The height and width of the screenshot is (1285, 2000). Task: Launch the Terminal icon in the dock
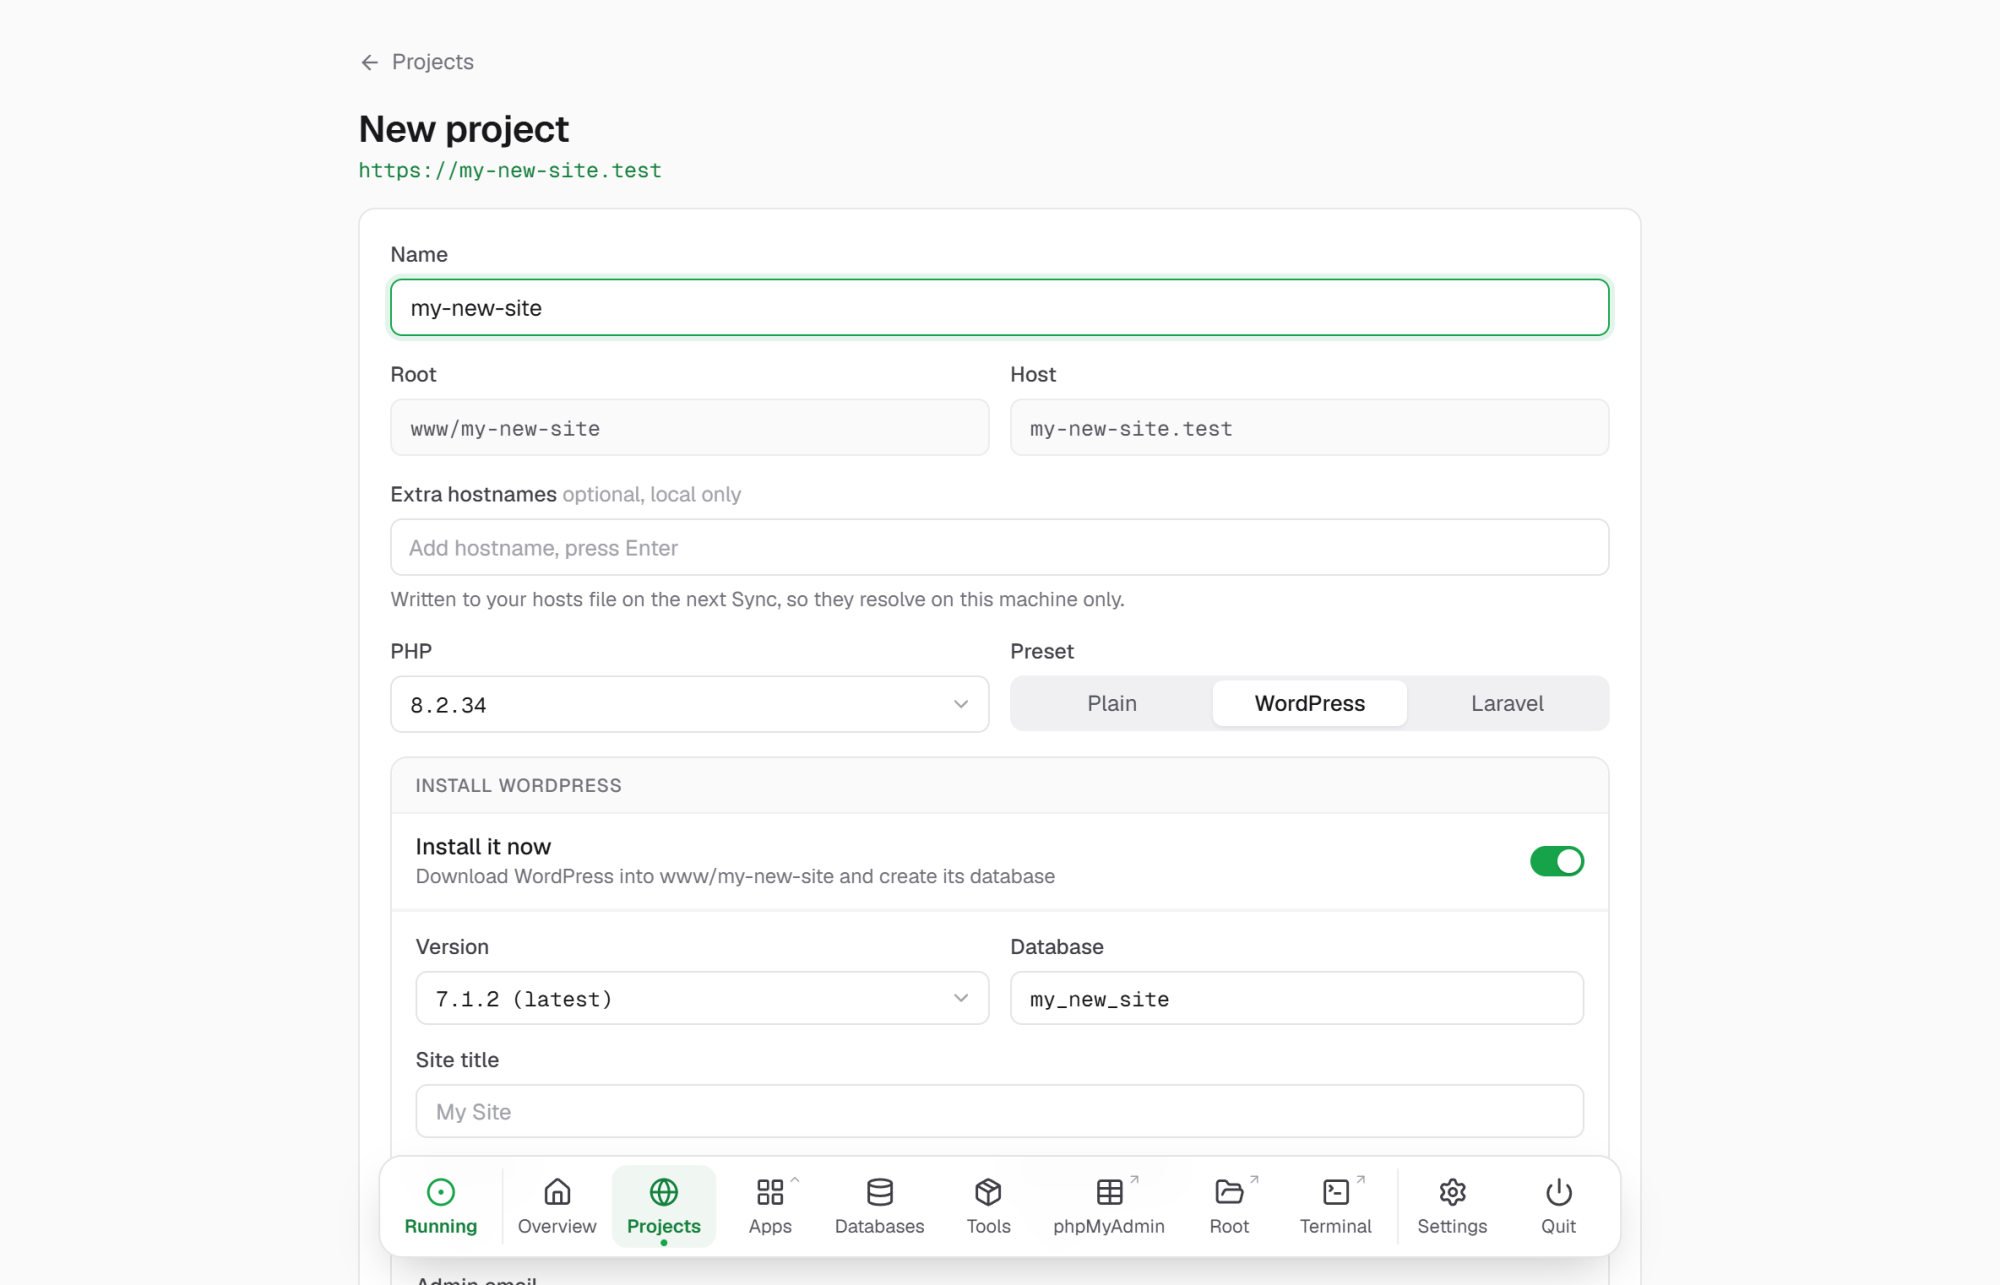click(1336, 1192)
